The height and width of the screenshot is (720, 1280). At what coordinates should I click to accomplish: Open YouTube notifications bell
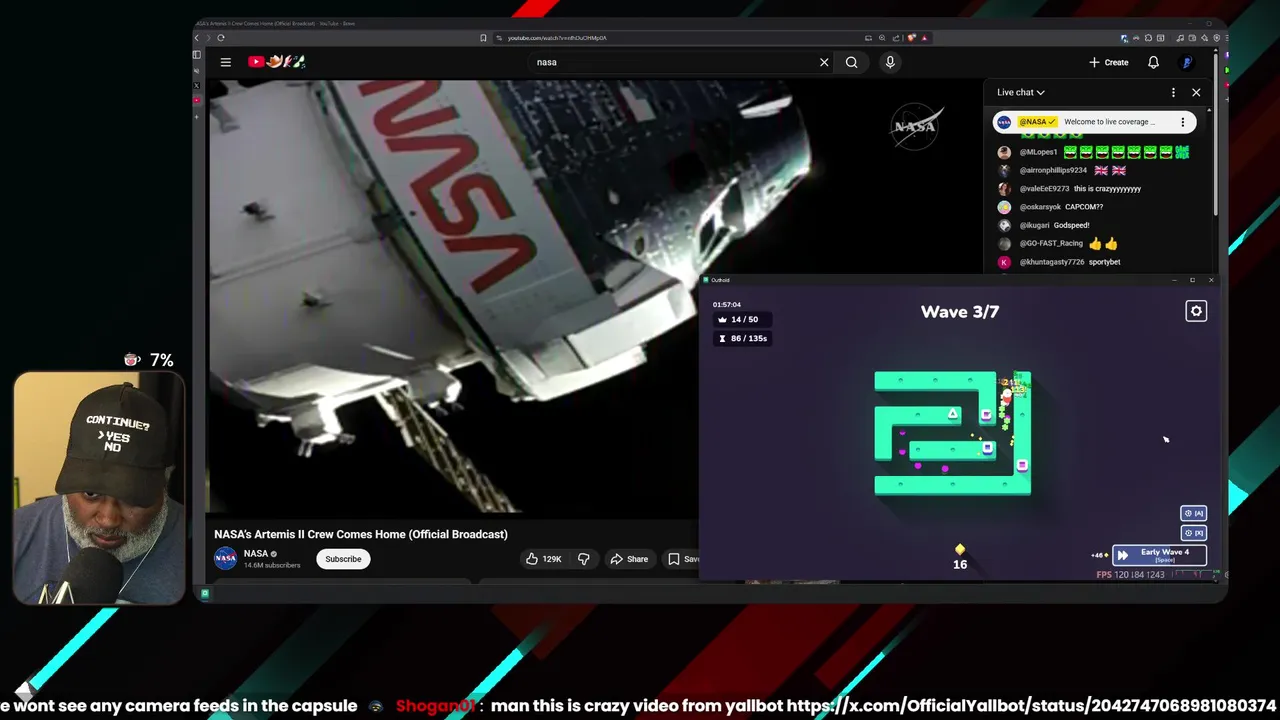[1153, 62]
